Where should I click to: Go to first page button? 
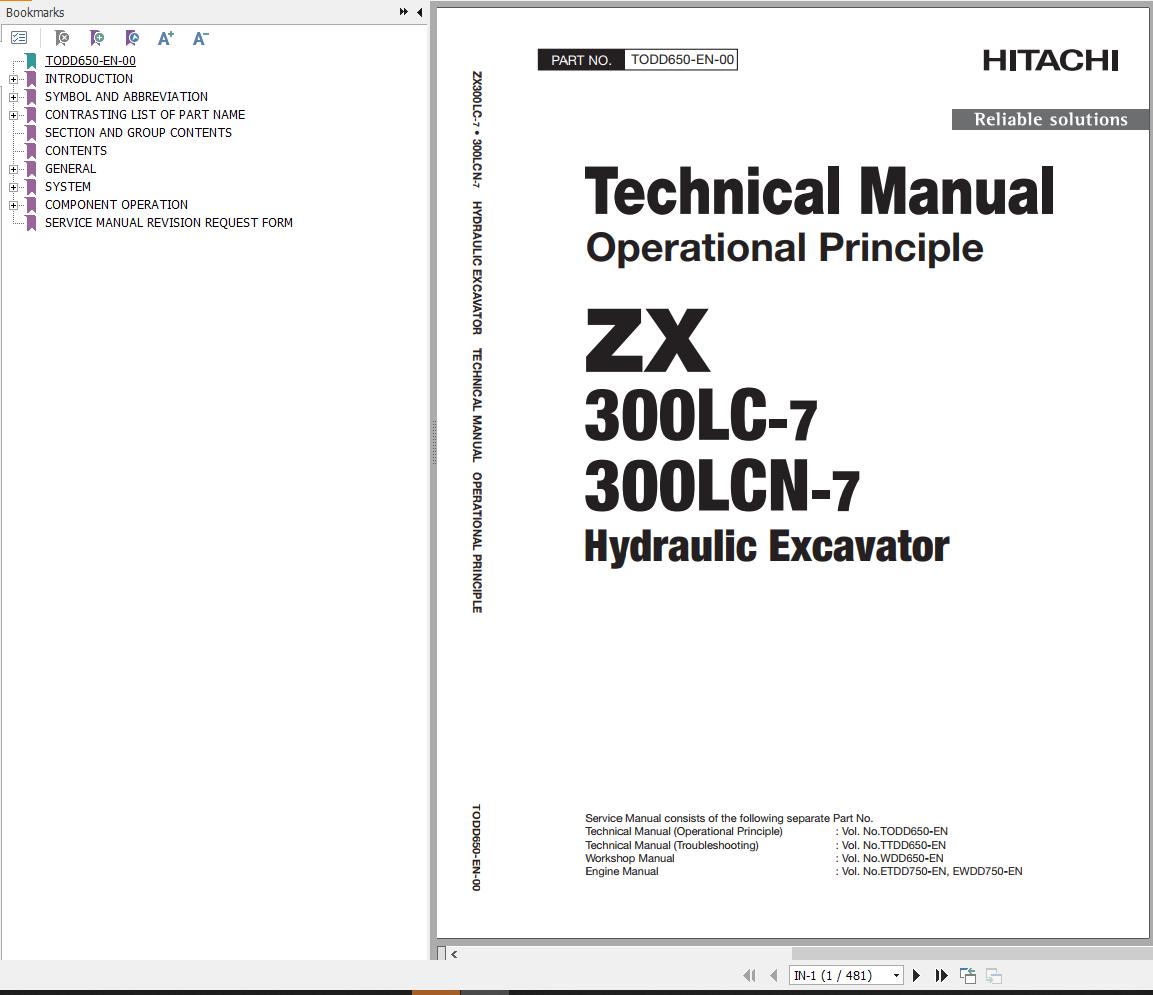click(749, 975)
